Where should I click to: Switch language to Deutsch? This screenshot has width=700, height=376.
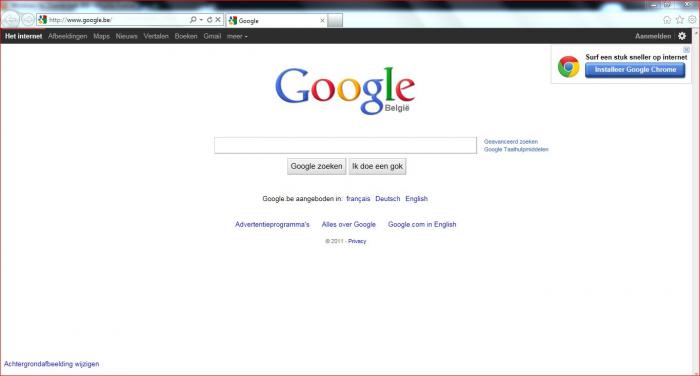[388, 199]
